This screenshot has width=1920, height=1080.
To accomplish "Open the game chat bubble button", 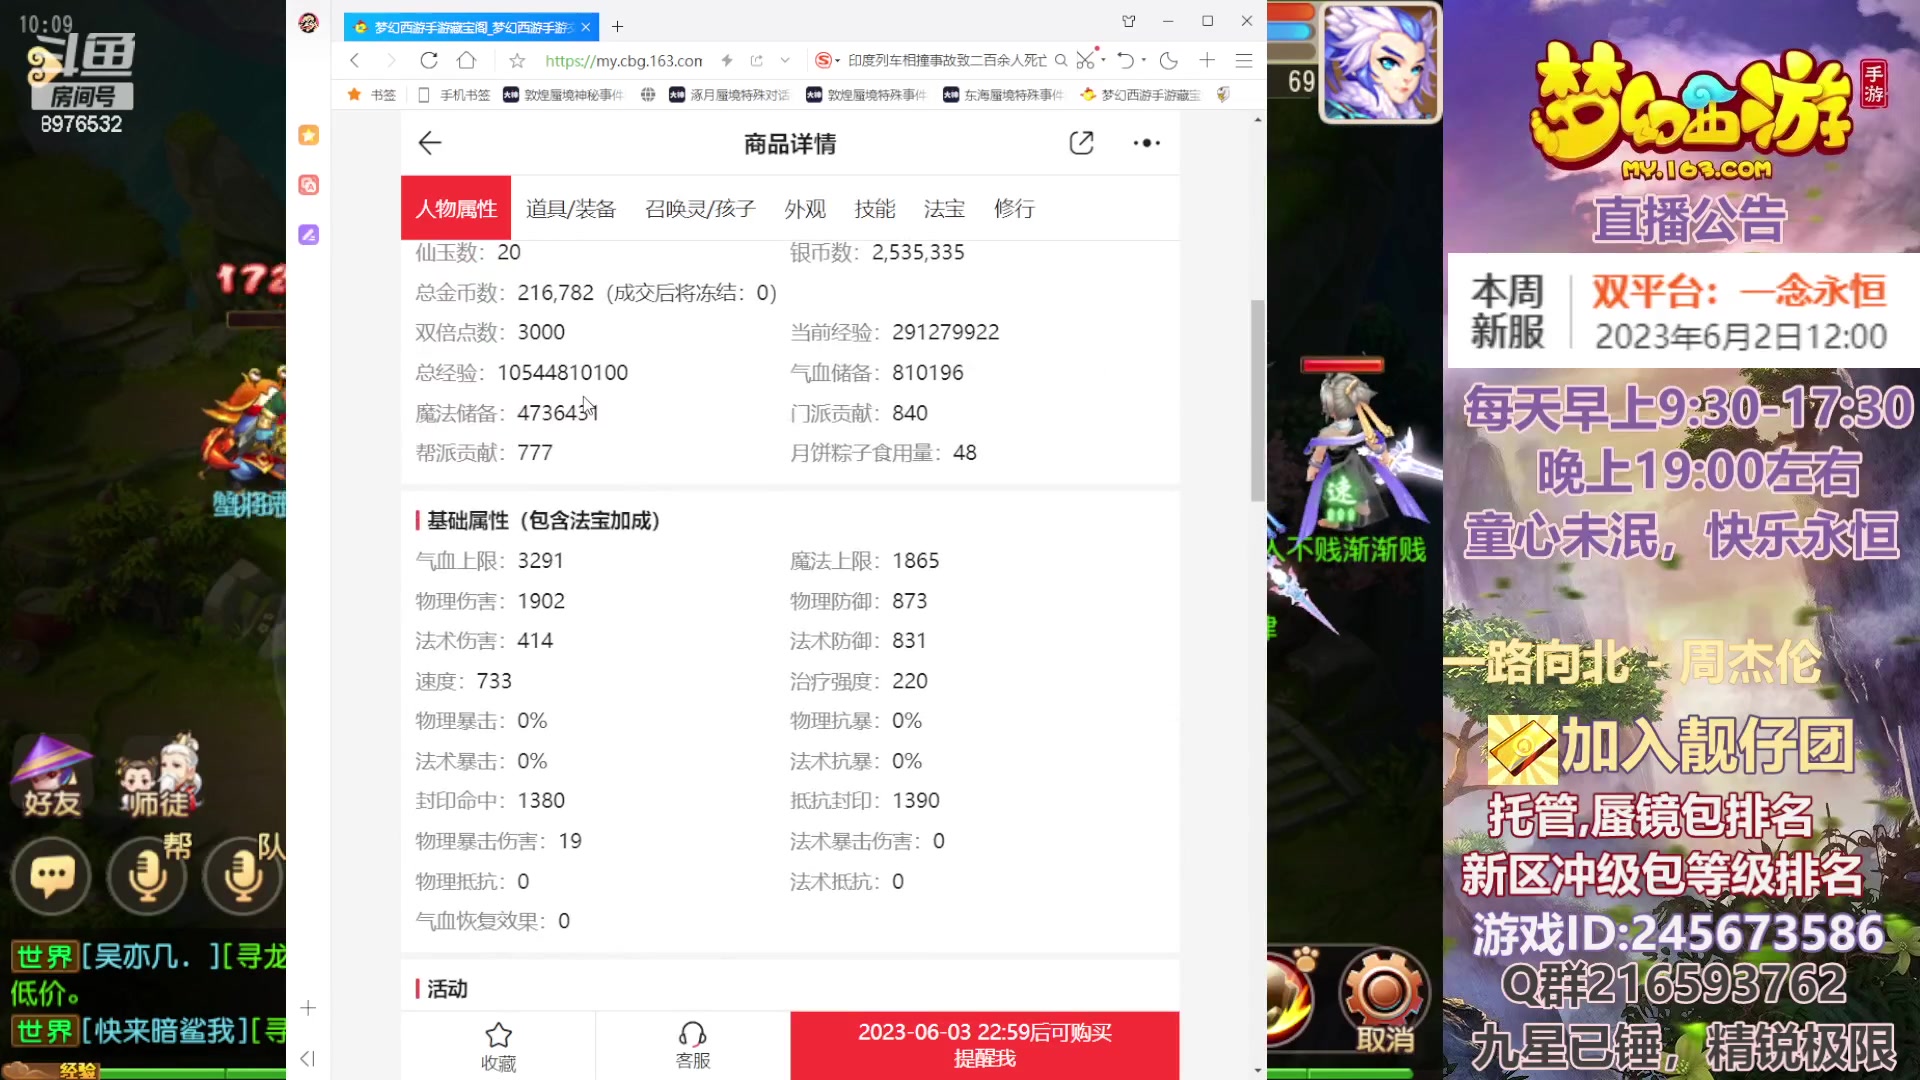I will coord(52,877).
